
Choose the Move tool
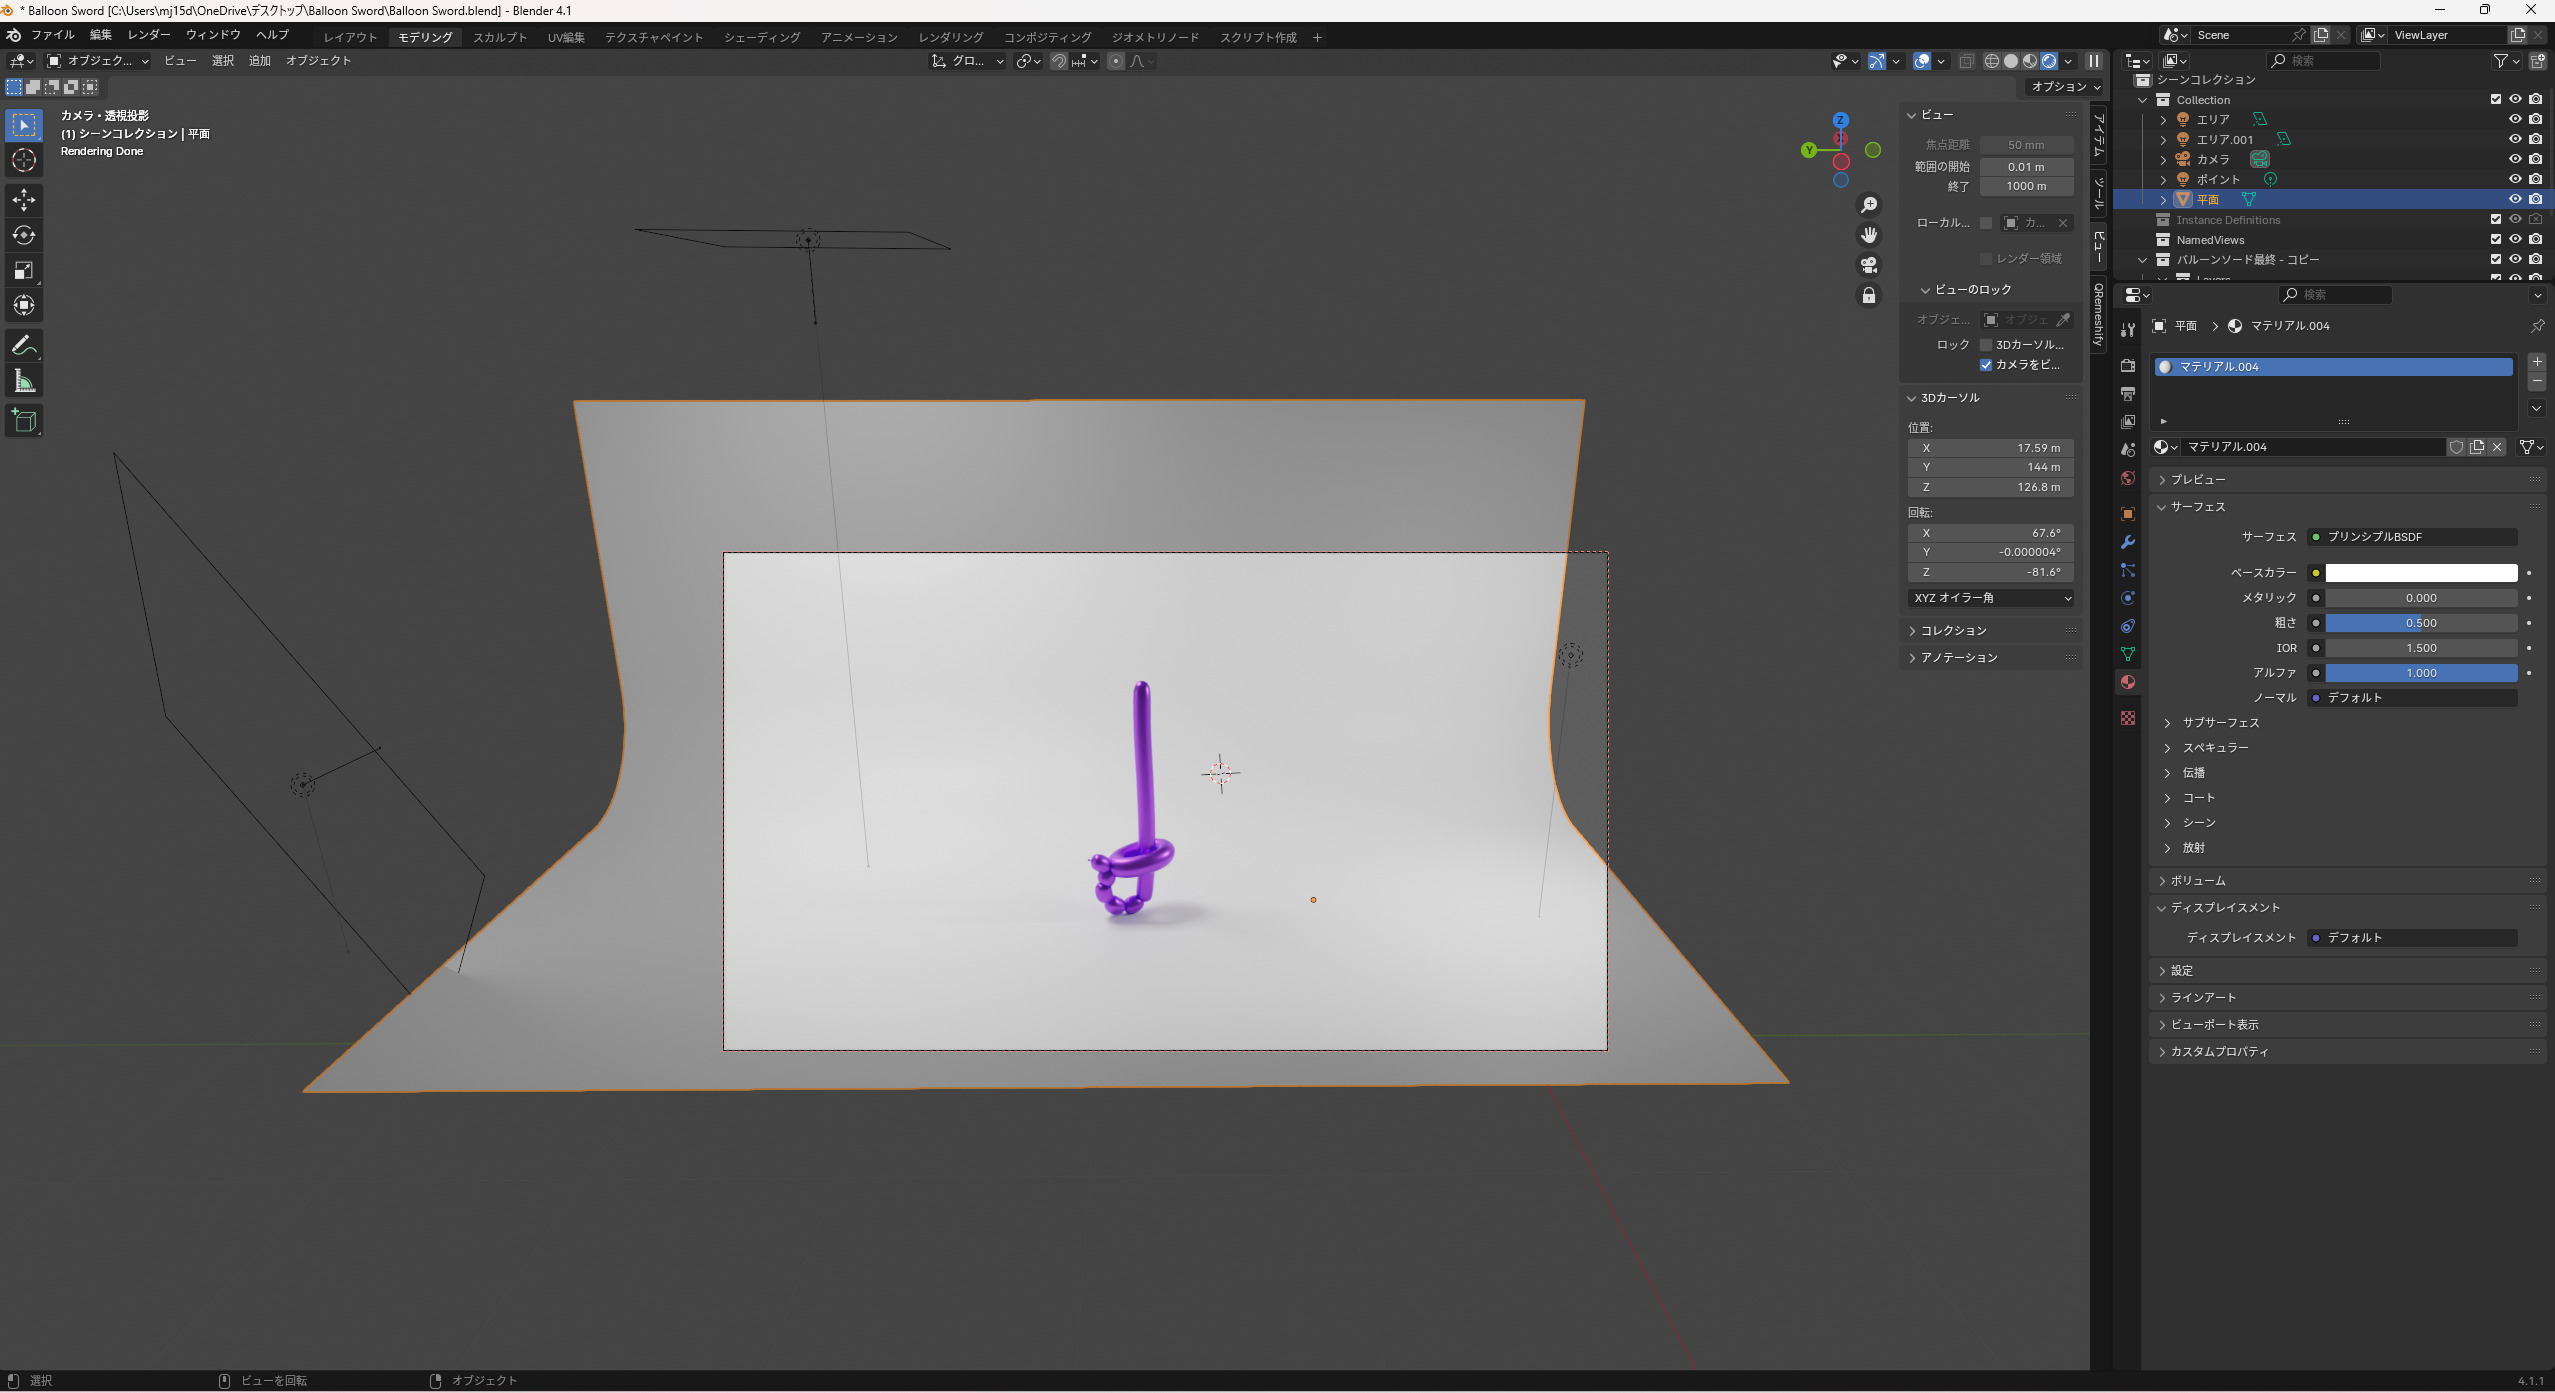tap(24, 200)
